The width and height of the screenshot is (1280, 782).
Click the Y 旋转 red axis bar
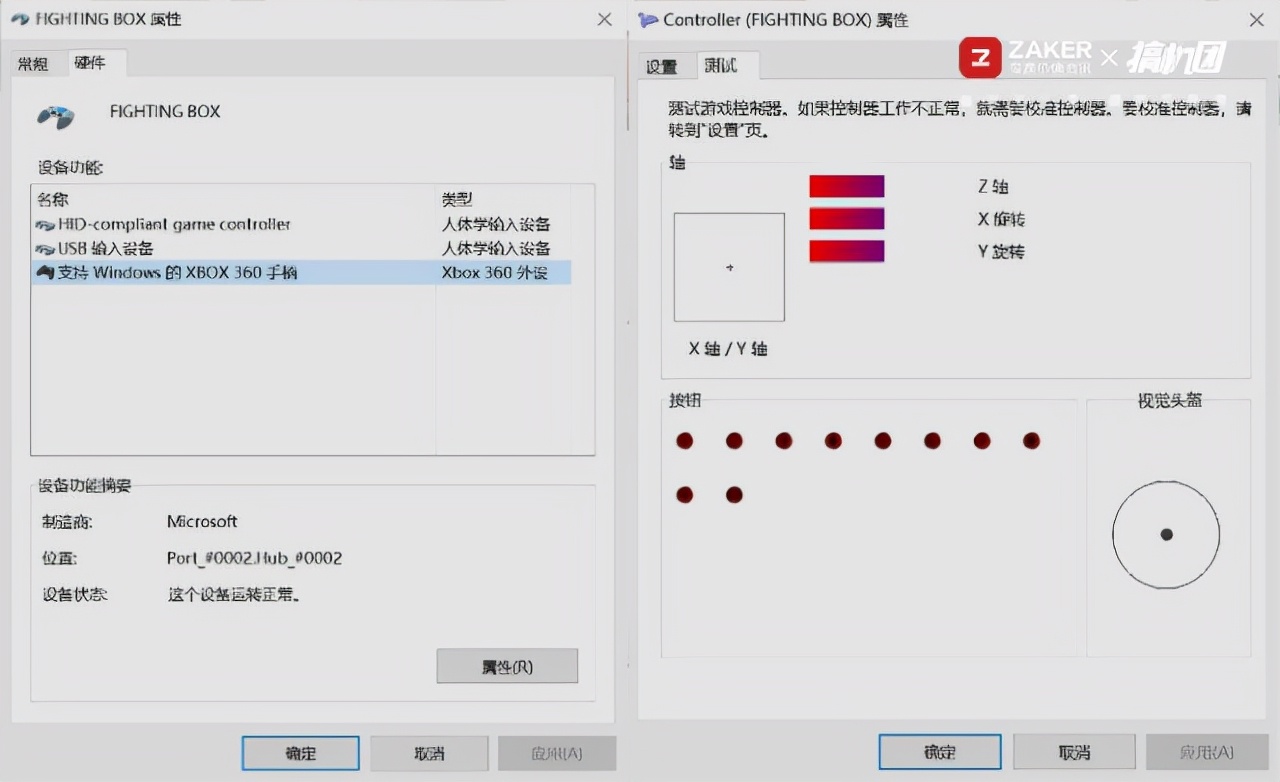click(847, 251)
